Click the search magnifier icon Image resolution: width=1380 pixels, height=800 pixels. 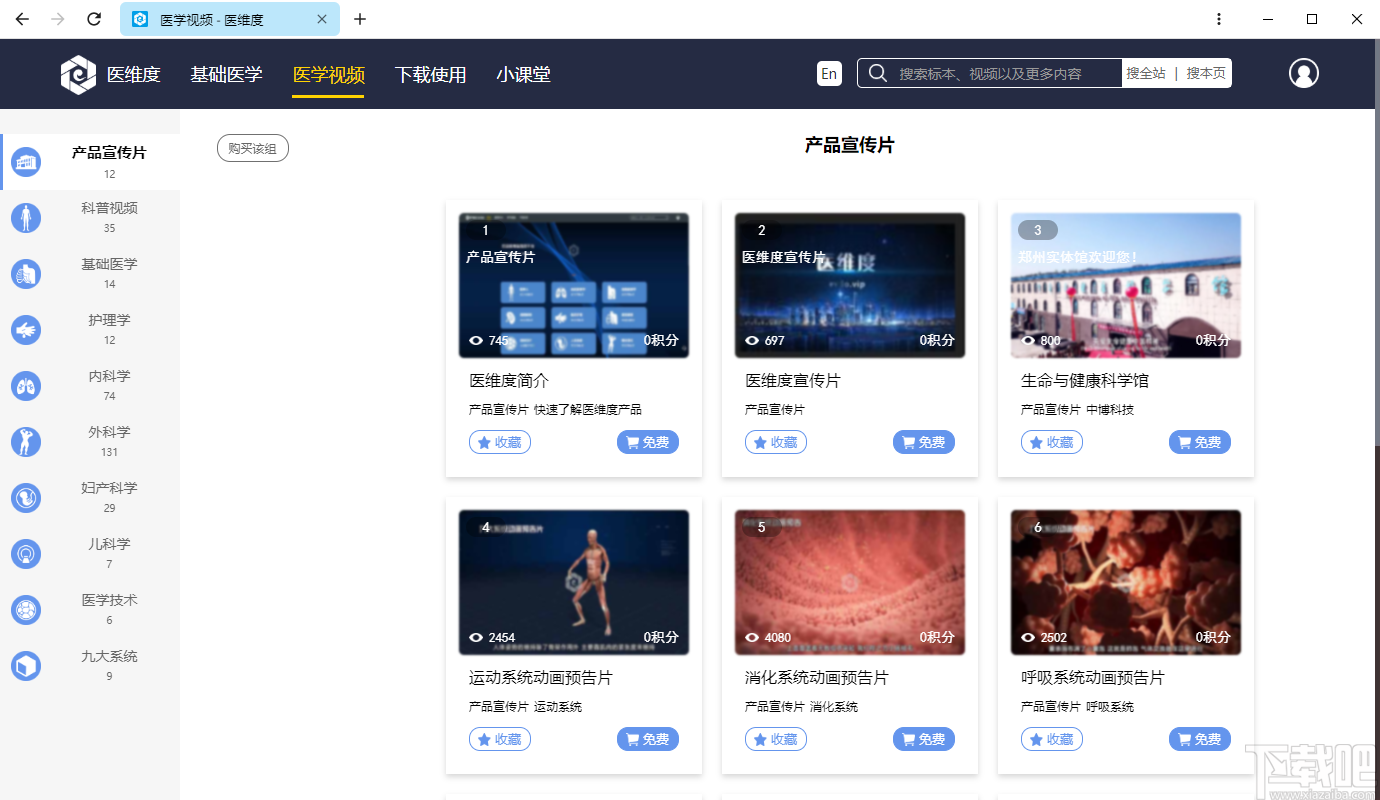877,73
